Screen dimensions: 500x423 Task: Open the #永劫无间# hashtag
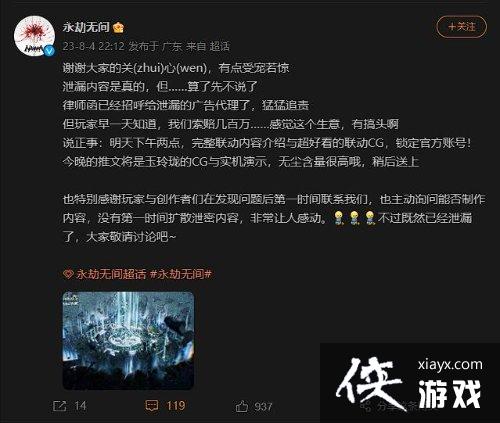point(181,274)
